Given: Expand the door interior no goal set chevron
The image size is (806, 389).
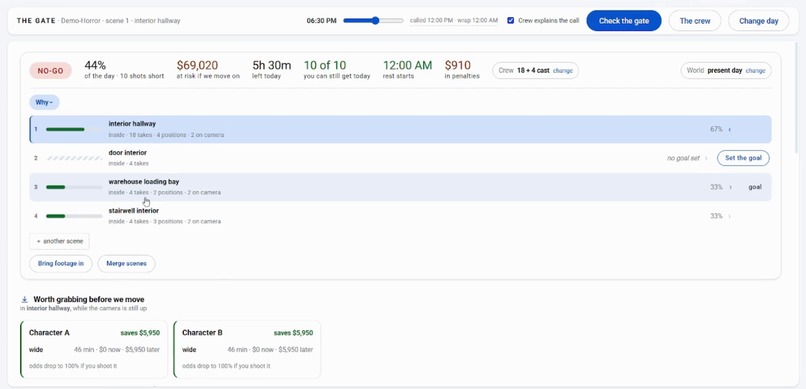Looking at the screenshot, I should (706, 158).
